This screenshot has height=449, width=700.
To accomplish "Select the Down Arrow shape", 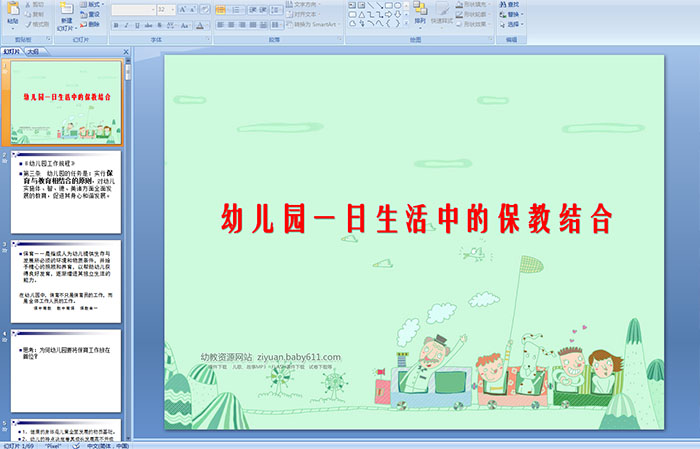I will [x=397, y=14].
